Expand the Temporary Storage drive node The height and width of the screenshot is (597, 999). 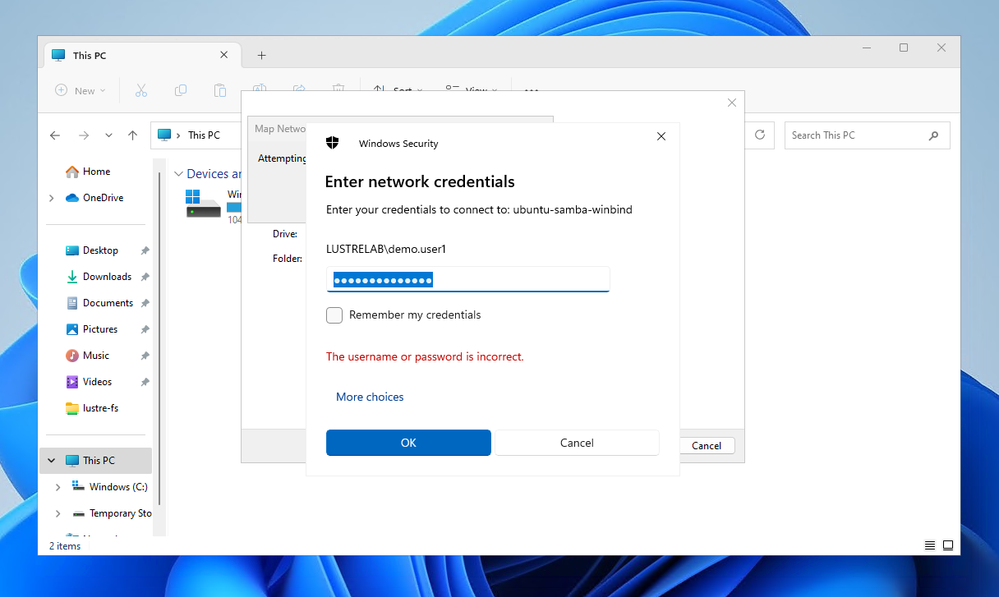pyautogui.click(x=58, y=514)
